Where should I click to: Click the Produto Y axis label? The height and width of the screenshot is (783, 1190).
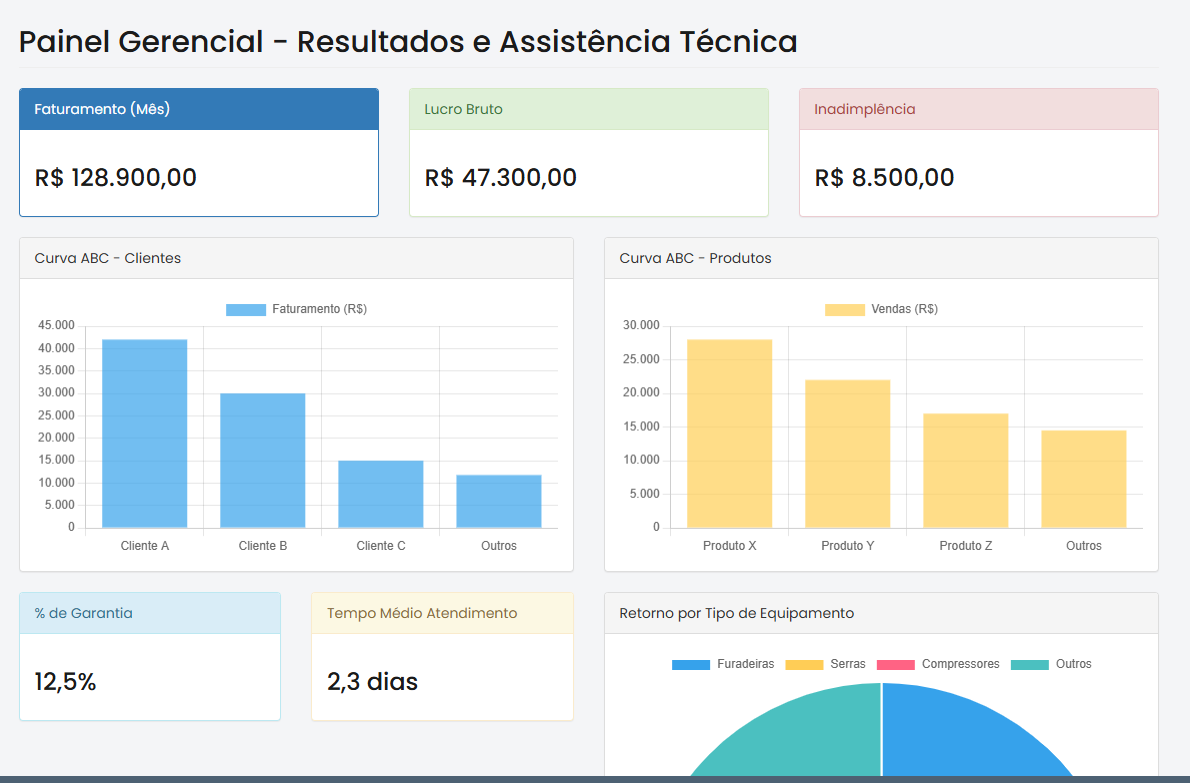(848, 546)
